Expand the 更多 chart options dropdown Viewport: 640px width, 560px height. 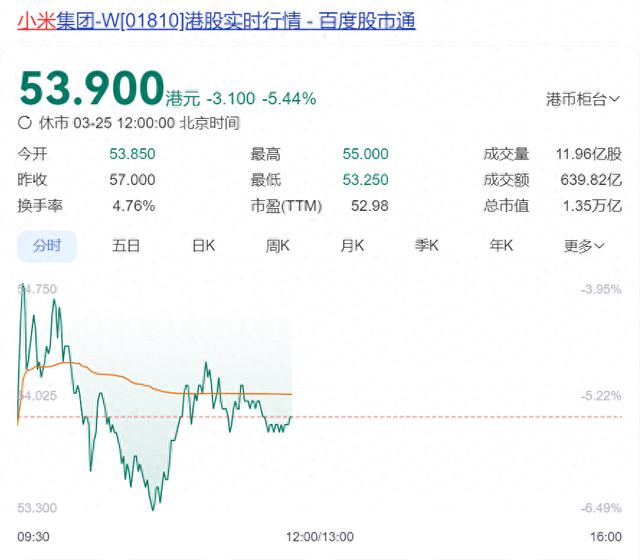tap(584, 246)
